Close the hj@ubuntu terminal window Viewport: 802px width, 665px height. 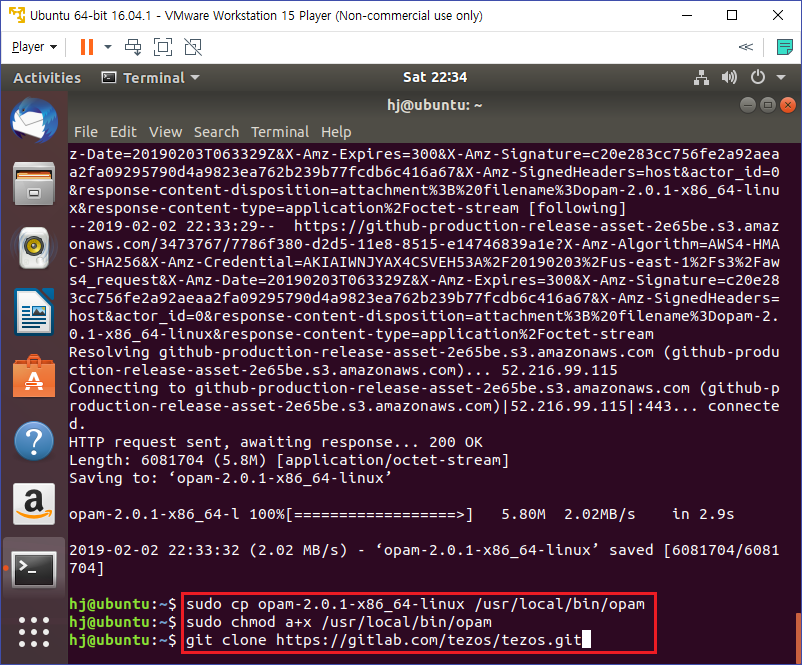(788, 105)
